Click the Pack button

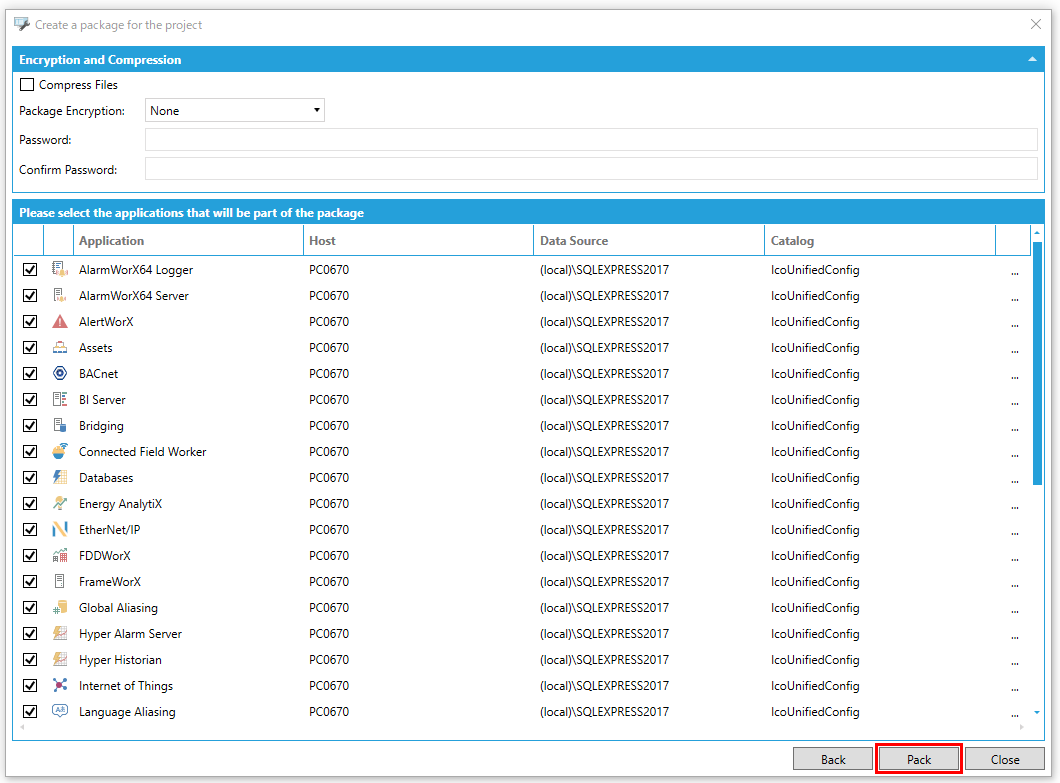(919, 760)
